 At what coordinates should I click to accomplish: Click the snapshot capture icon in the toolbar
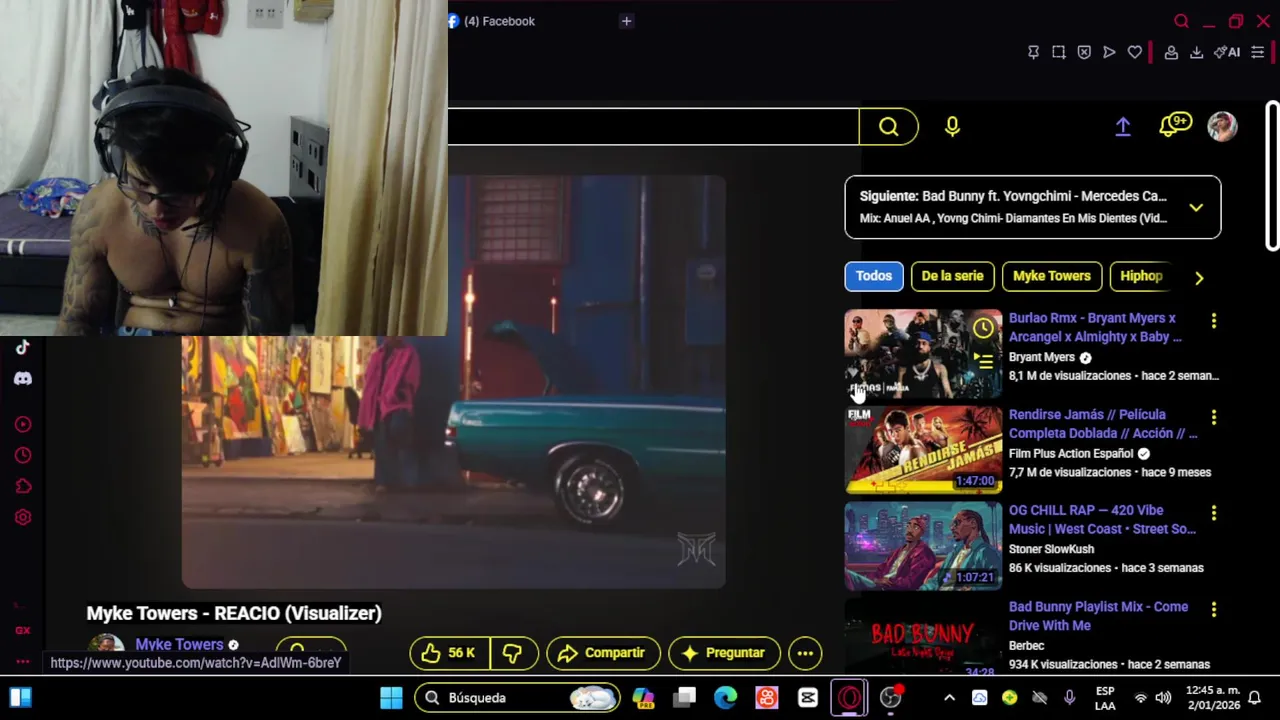pos(1058,52)
